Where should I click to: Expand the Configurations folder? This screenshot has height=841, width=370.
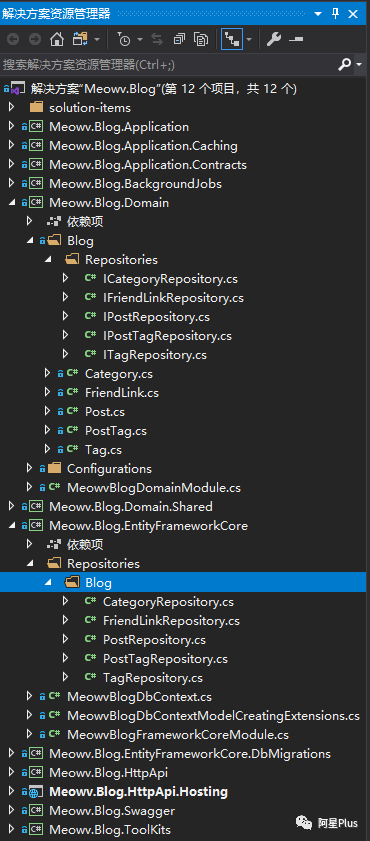[29, 468]
